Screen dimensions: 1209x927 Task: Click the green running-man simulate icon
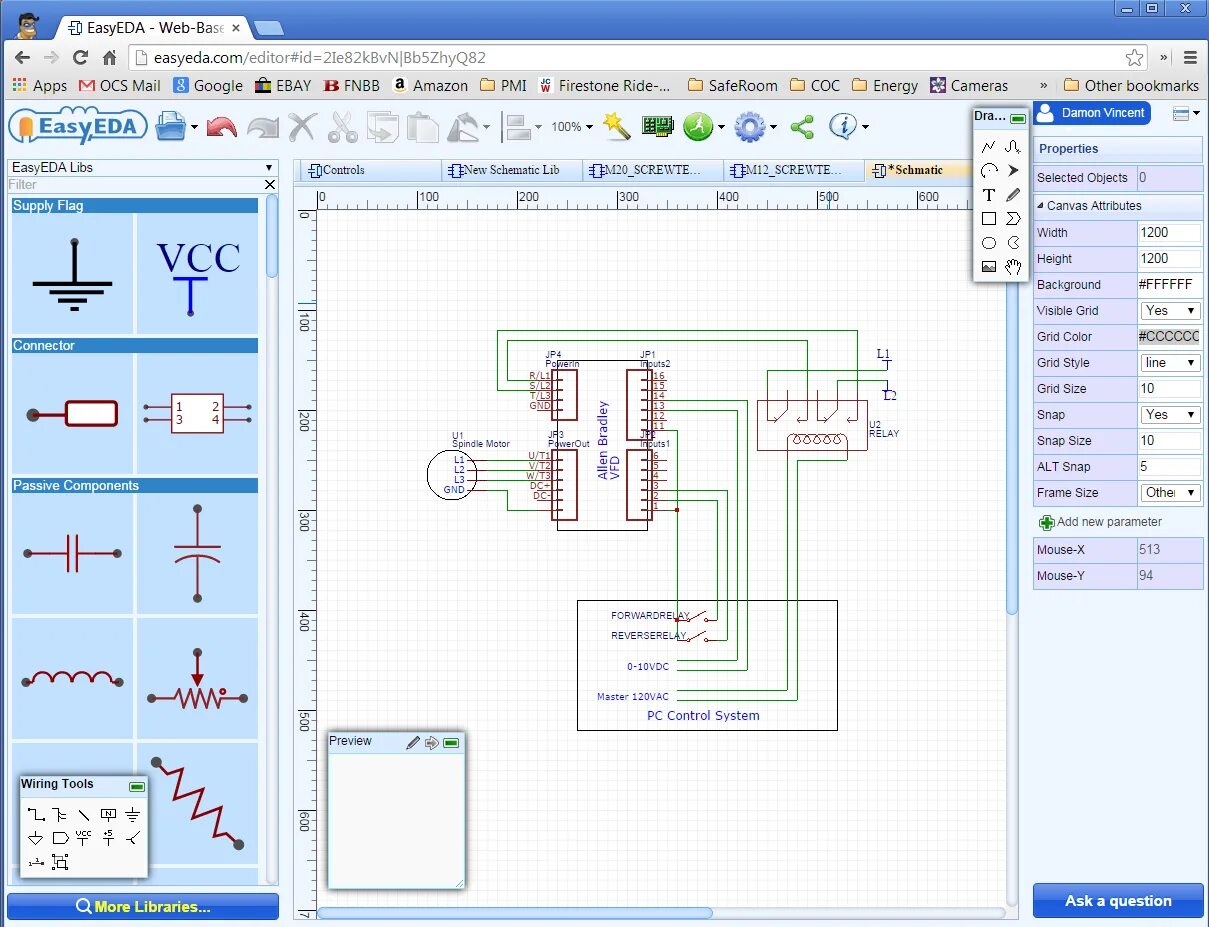coord(698,127)
